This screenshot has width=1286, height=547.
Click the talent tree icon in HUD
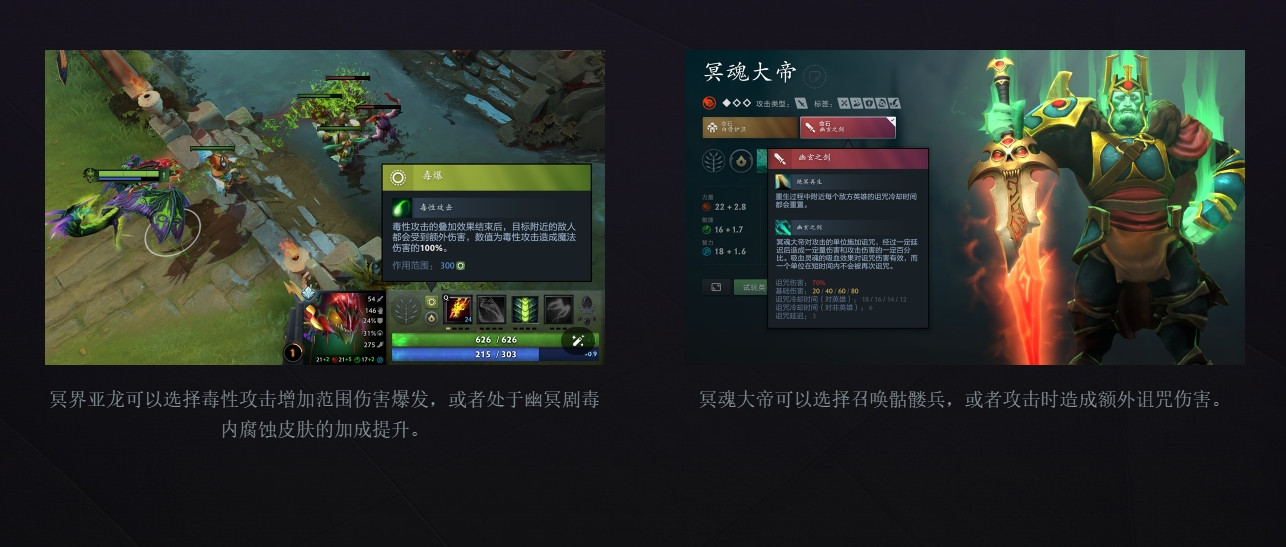407,310
